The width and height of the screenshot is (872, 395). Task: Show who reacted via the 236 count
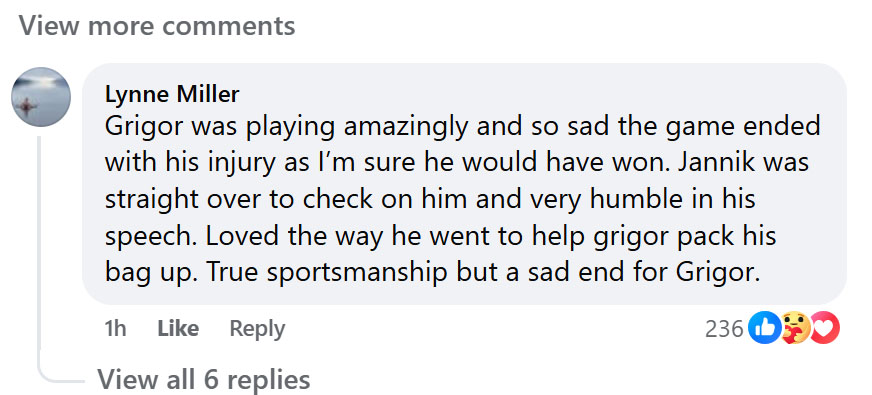coord(724,329)
